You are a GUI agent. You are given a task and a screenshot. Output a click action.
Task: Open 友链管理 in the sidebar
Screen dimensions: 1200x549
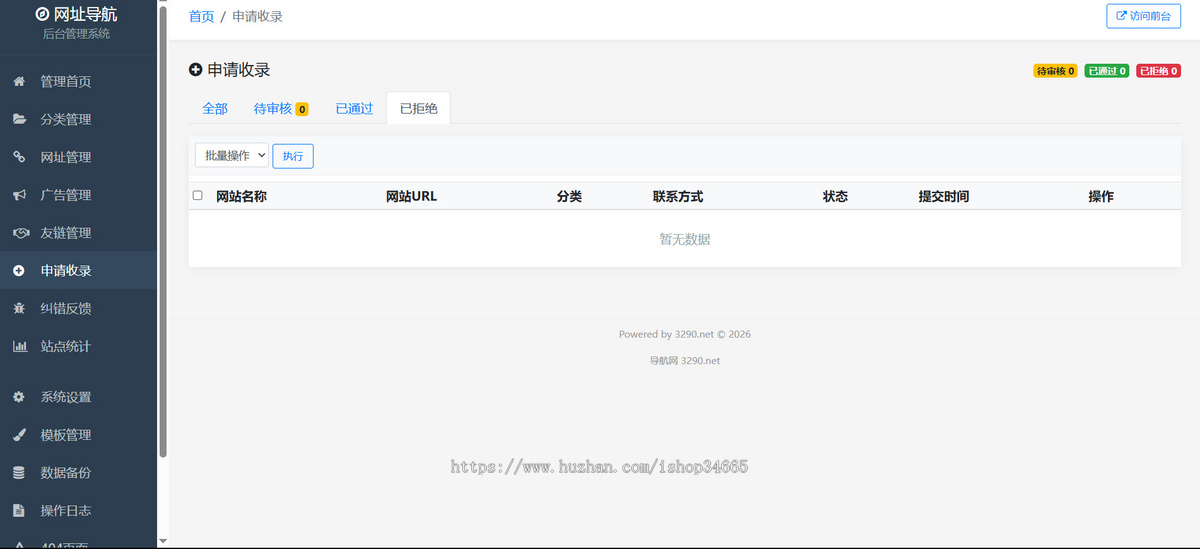coord(78,233)
